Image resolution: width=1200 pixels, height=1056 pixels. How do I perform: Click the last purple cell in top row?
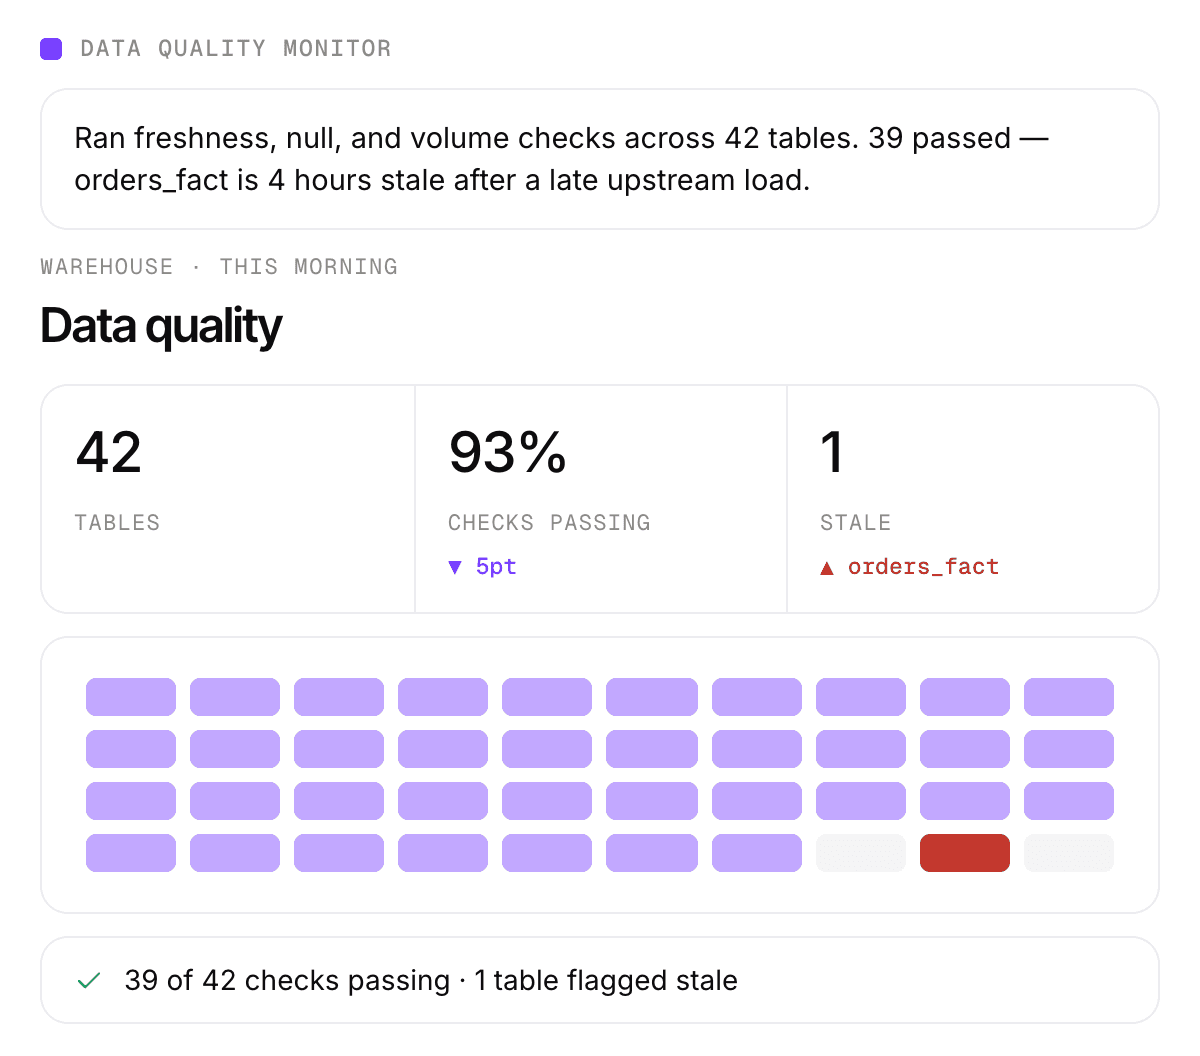coord(1069,697)
